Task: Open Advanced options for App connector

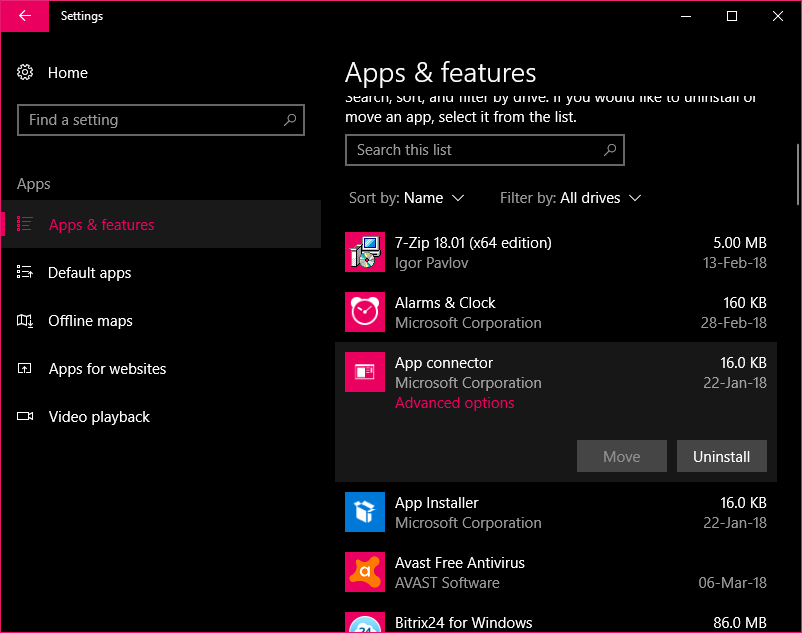Action: (454, 403)
